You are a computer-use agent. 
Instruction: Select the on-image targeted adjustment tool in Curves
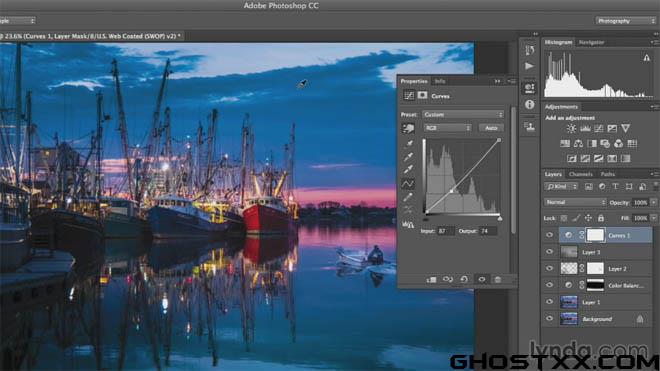pos(408,128)
